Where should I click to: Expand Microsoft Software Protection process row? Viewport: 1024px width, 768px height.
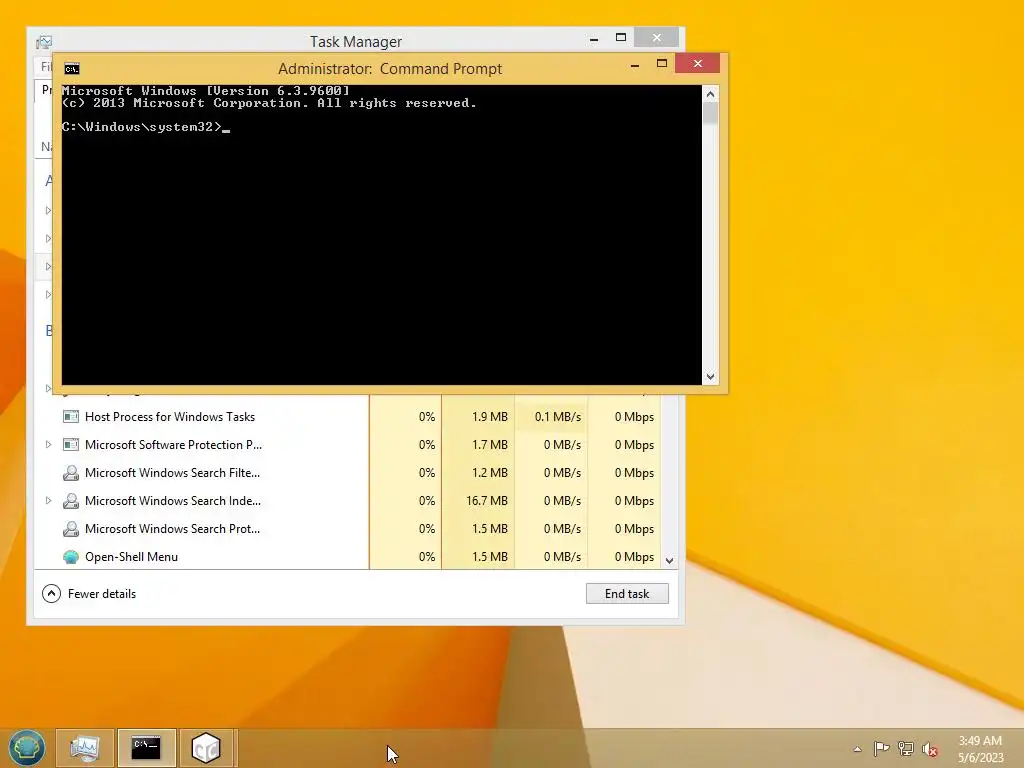point(48,445)
